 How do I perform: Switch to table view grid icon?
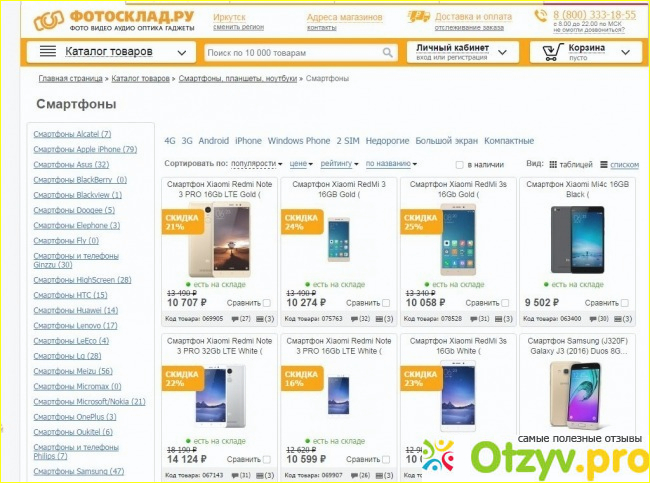click(553, 165)
